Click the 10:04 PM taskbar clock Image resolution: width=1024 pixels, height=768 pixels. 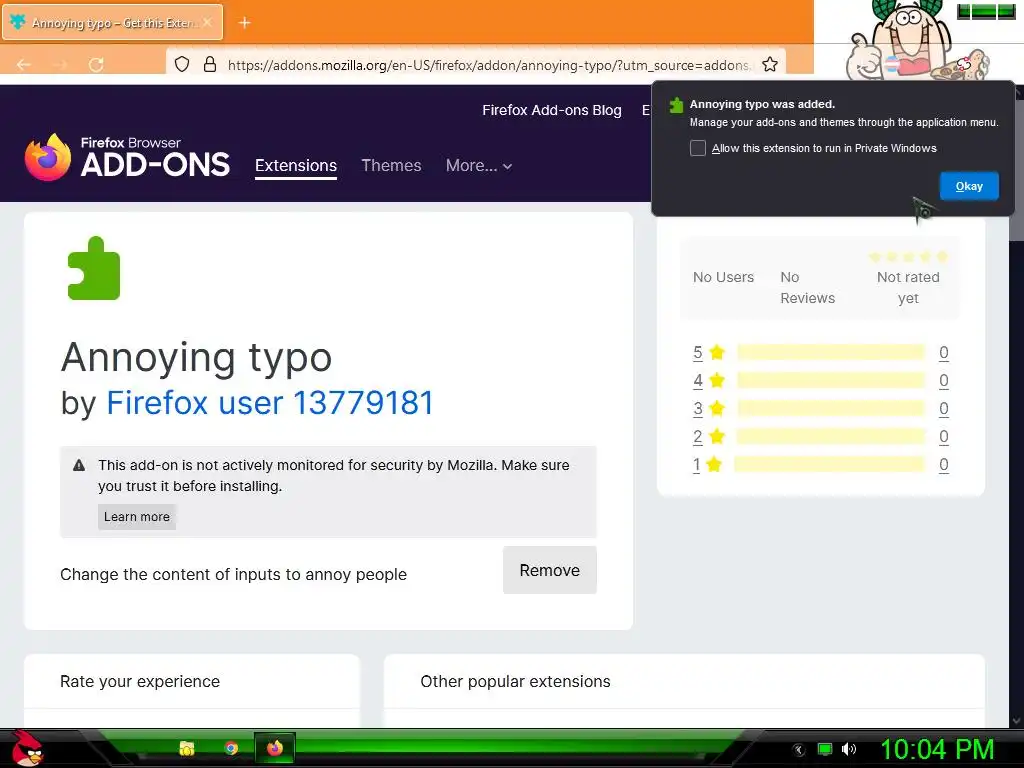point(938,749)
